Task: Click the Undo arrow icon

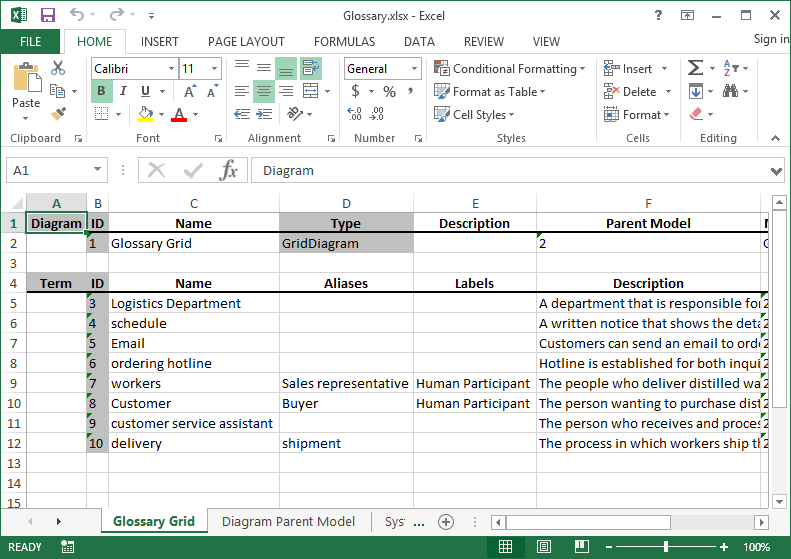Action: tap(77, 15)
